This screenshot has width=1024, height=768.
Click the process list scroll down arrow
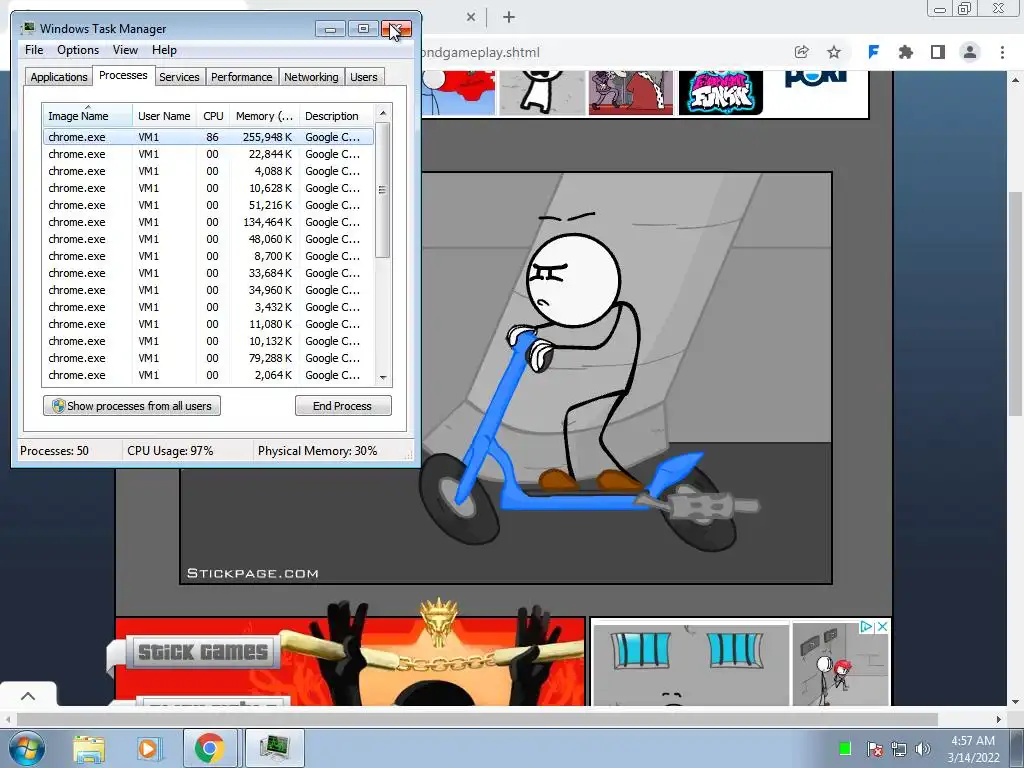[x=383, y=377]
